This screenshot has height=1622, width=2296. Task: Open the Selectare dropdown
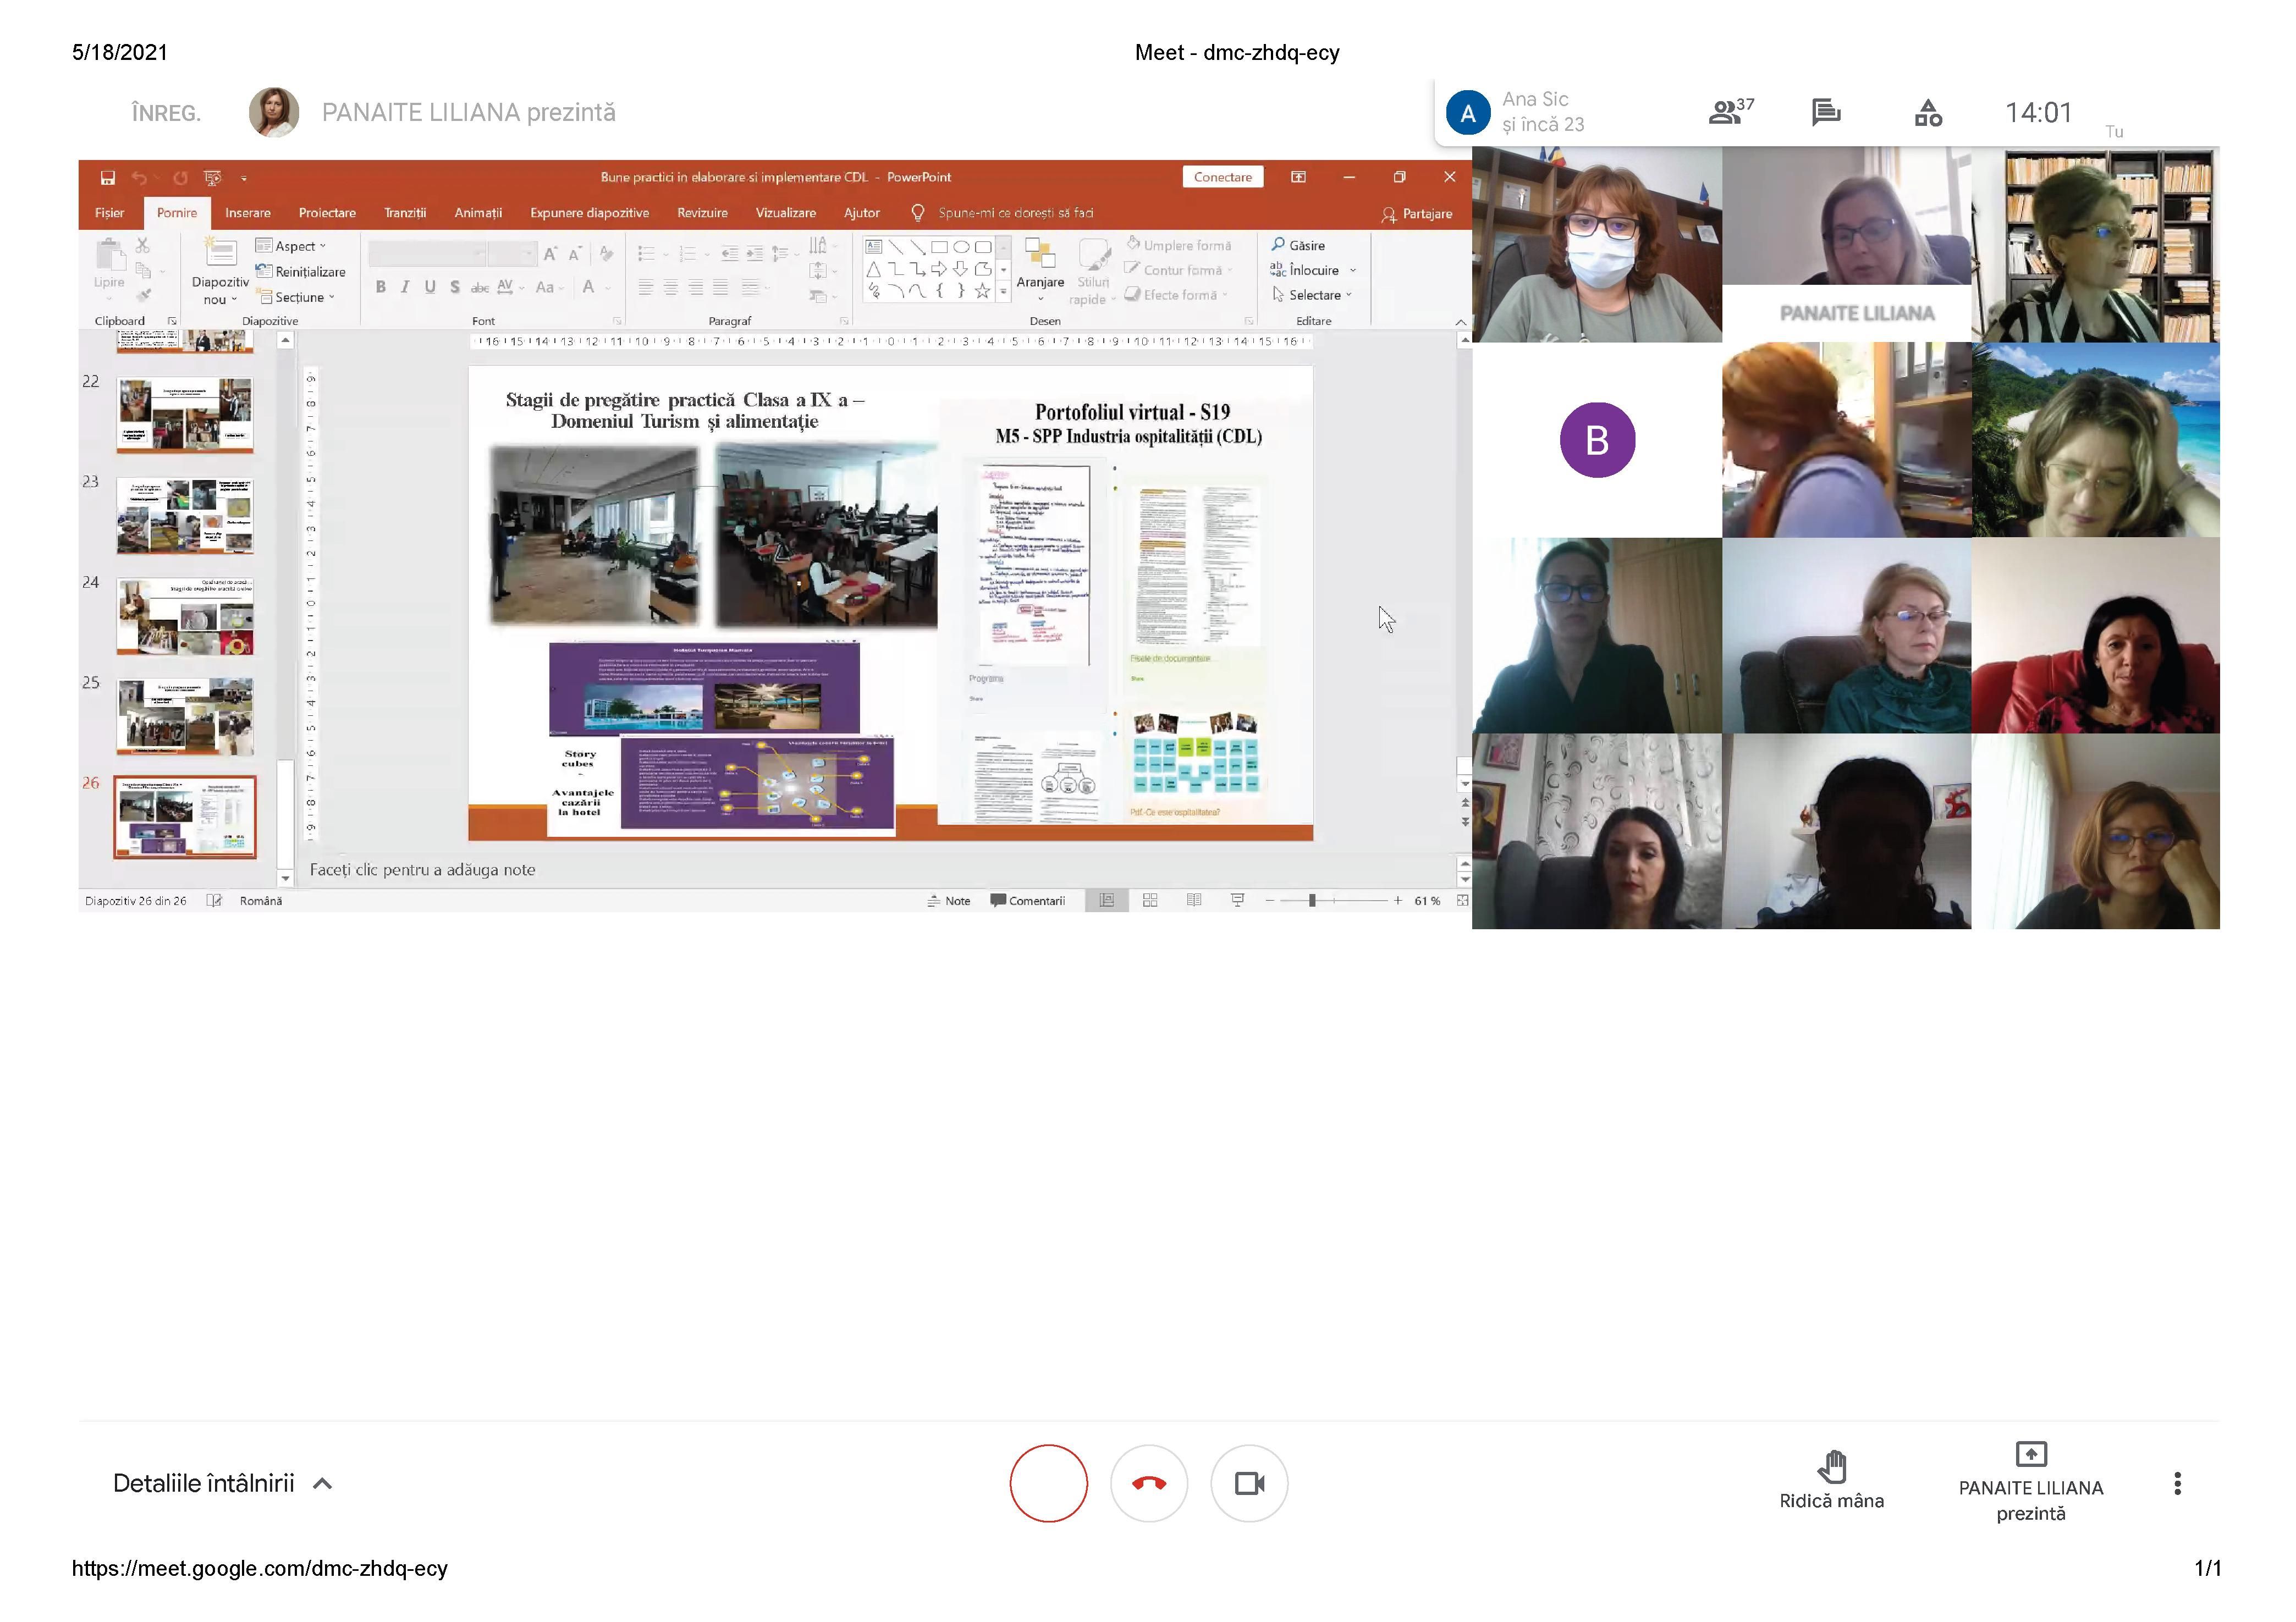tap(1311, 295)
